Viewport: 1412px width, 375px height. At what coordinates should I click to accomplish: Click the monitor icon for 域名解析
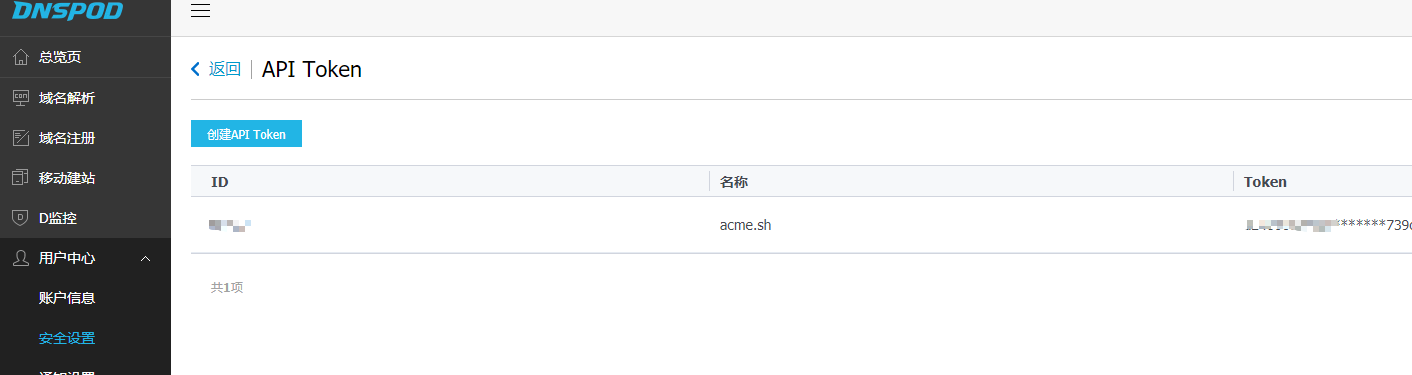click(20, 97)
